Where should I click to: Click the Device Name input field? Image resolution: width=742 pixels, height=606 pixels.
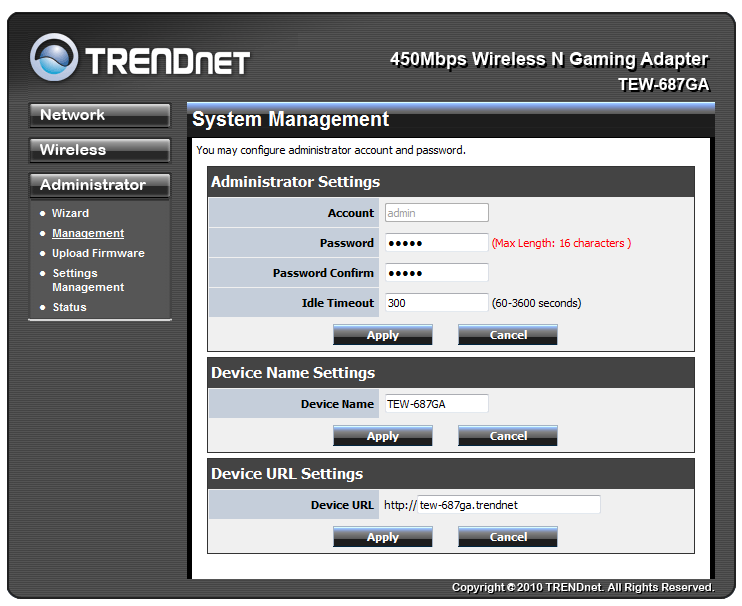coord(436,404)
